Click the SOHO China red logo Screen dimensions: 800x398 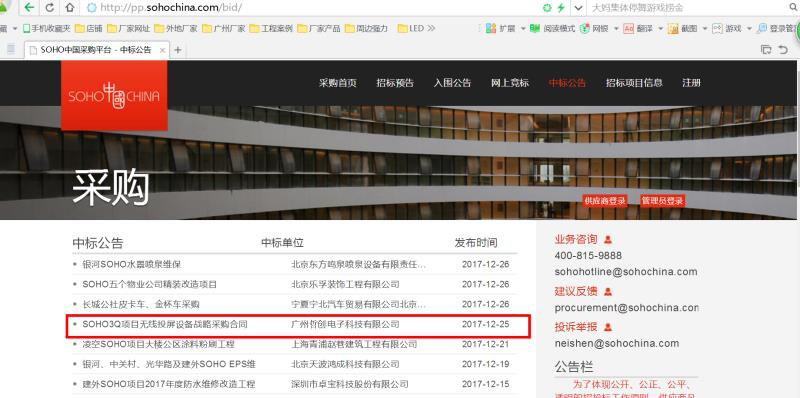(114, 95)
